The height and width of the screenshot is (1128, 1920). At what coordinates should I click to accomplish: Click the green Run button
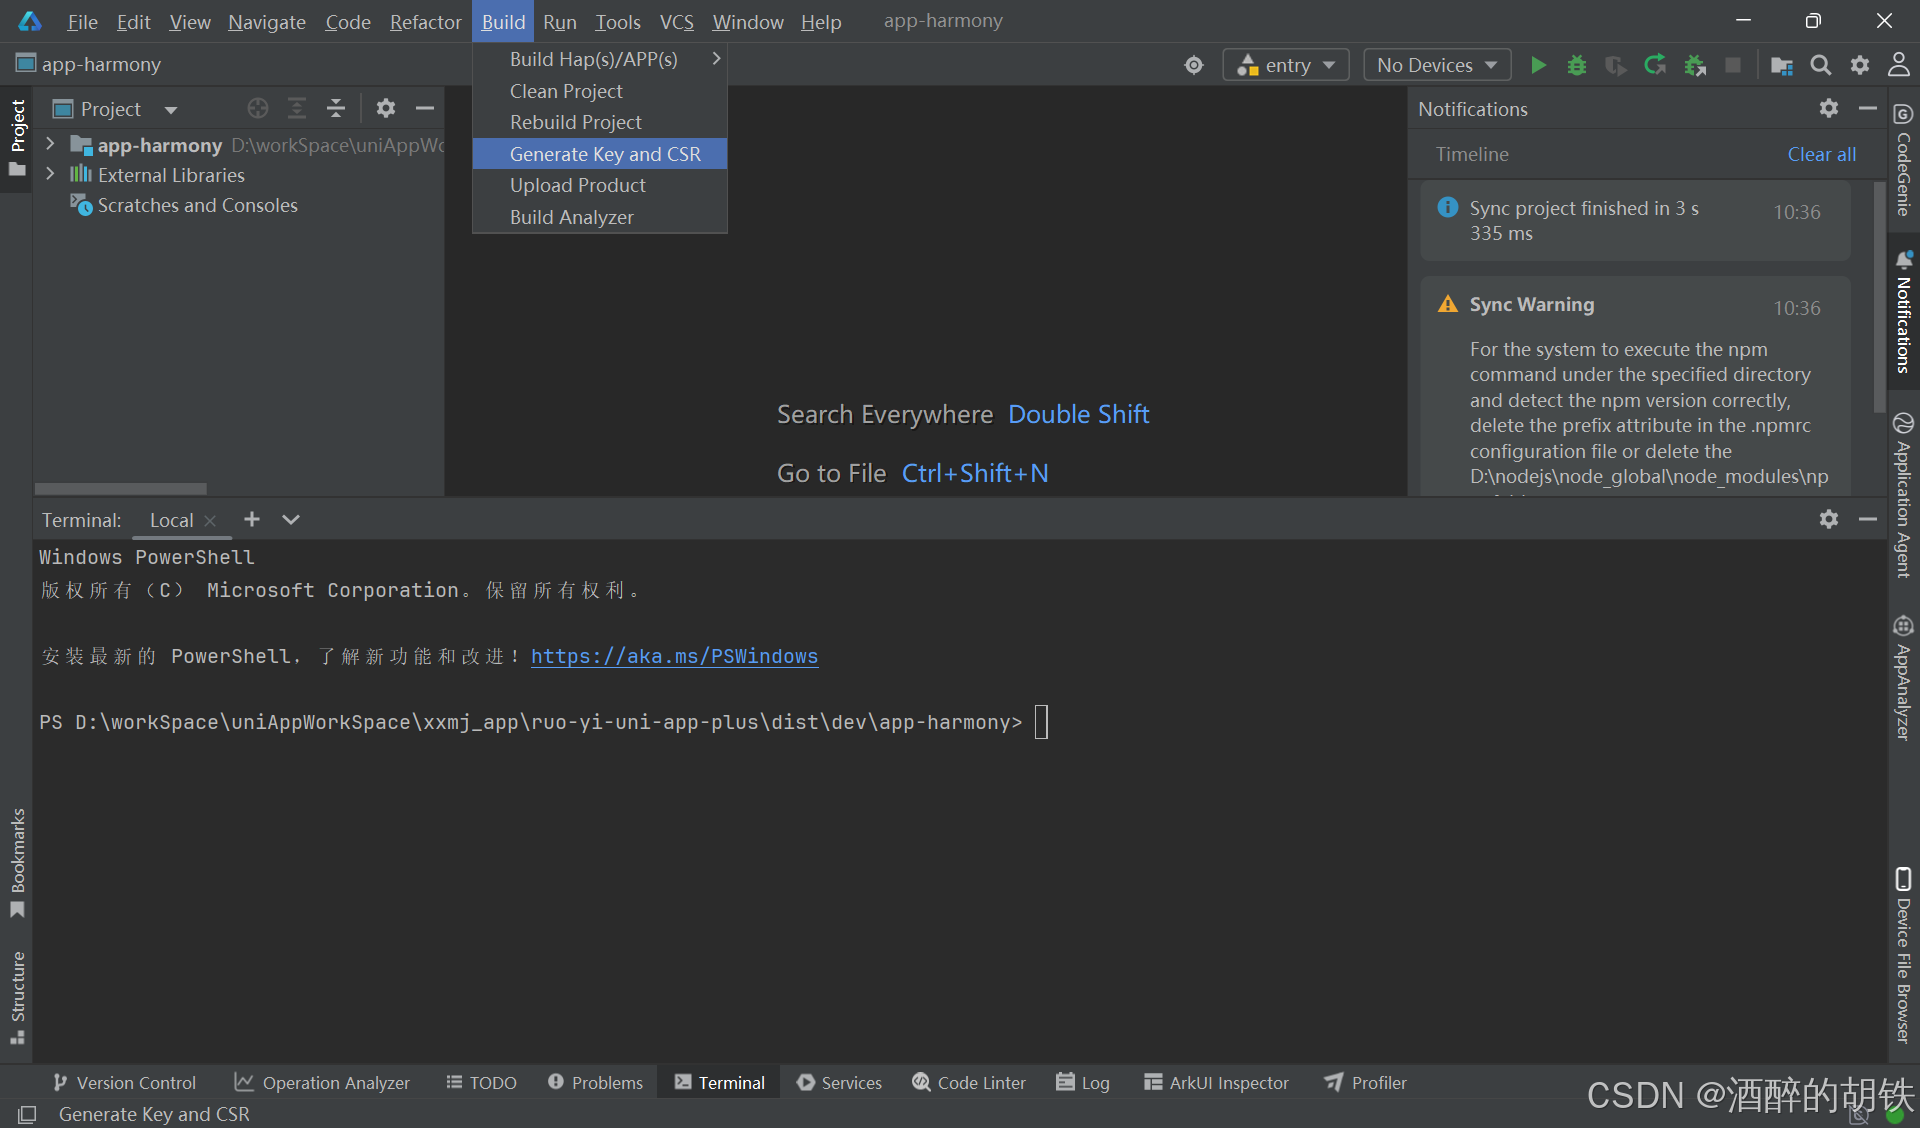1538,66
